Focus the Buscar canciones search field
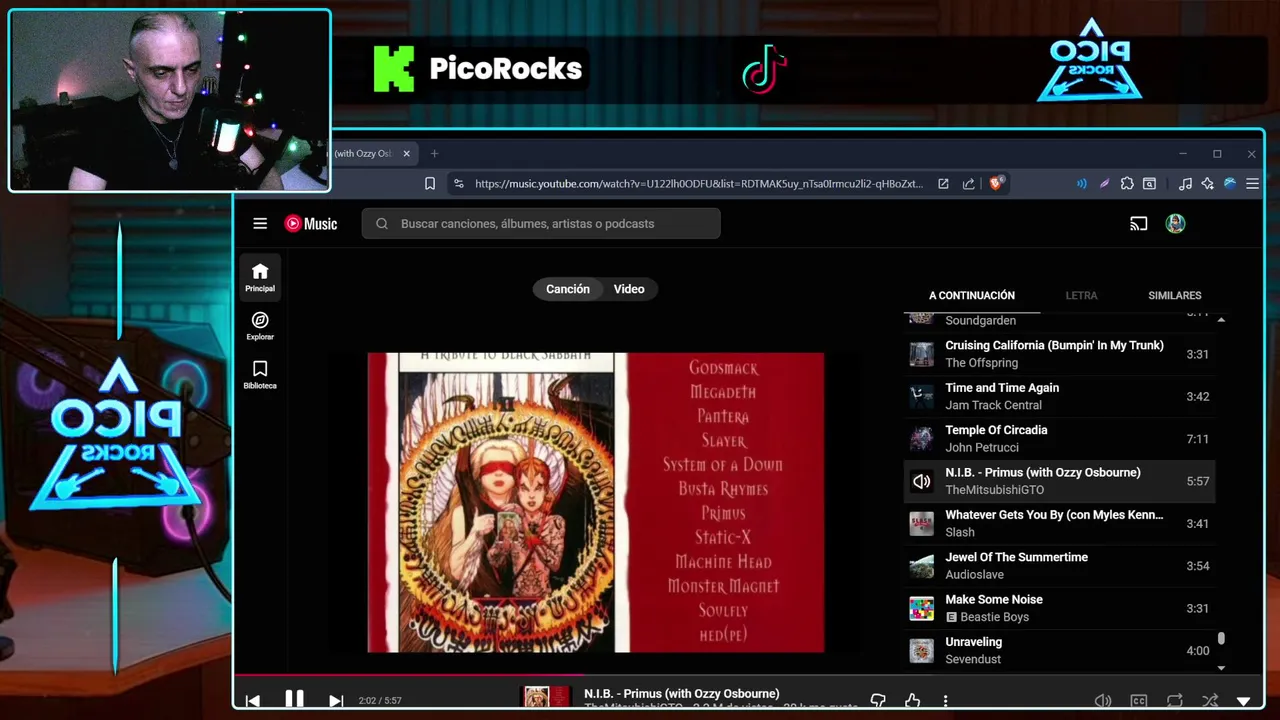 541,224
